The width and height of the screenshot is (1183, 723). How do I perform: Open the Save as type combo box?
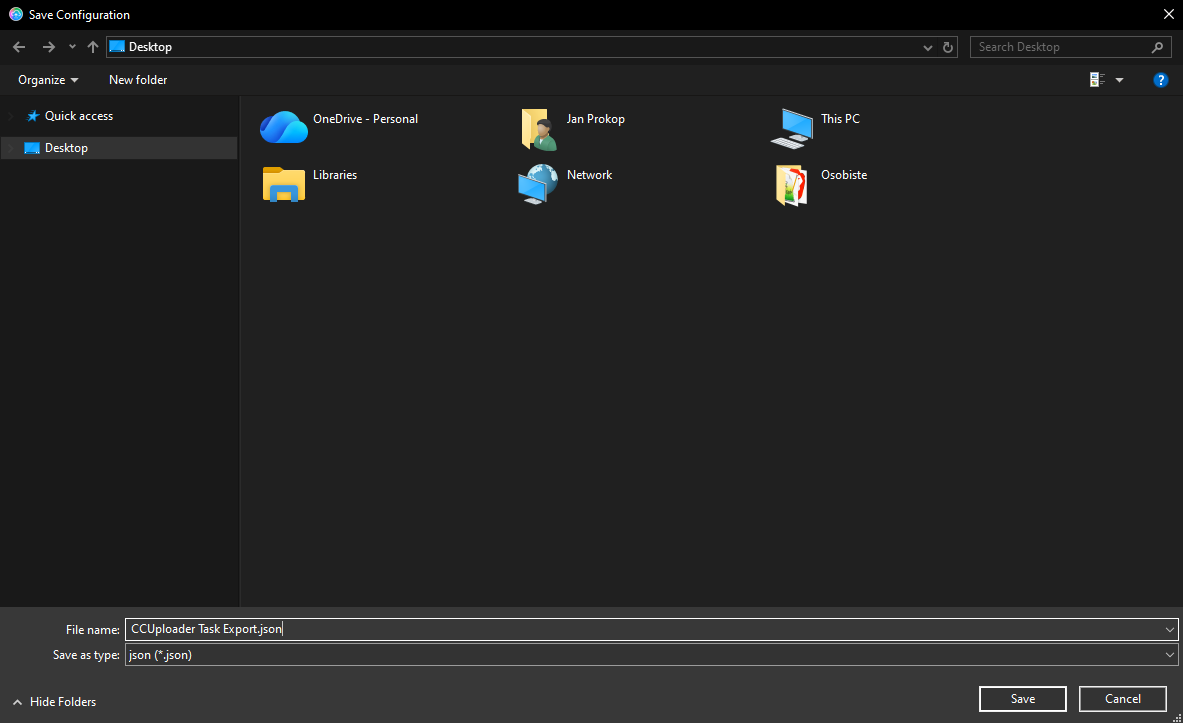(x=651, y=655)
